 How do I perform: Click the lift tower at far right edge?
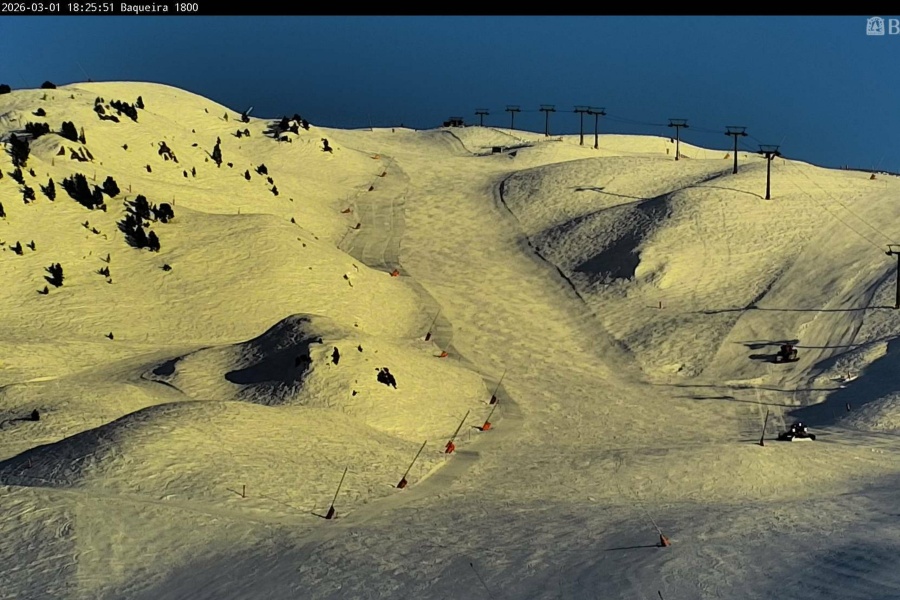[x=894, y=274]
